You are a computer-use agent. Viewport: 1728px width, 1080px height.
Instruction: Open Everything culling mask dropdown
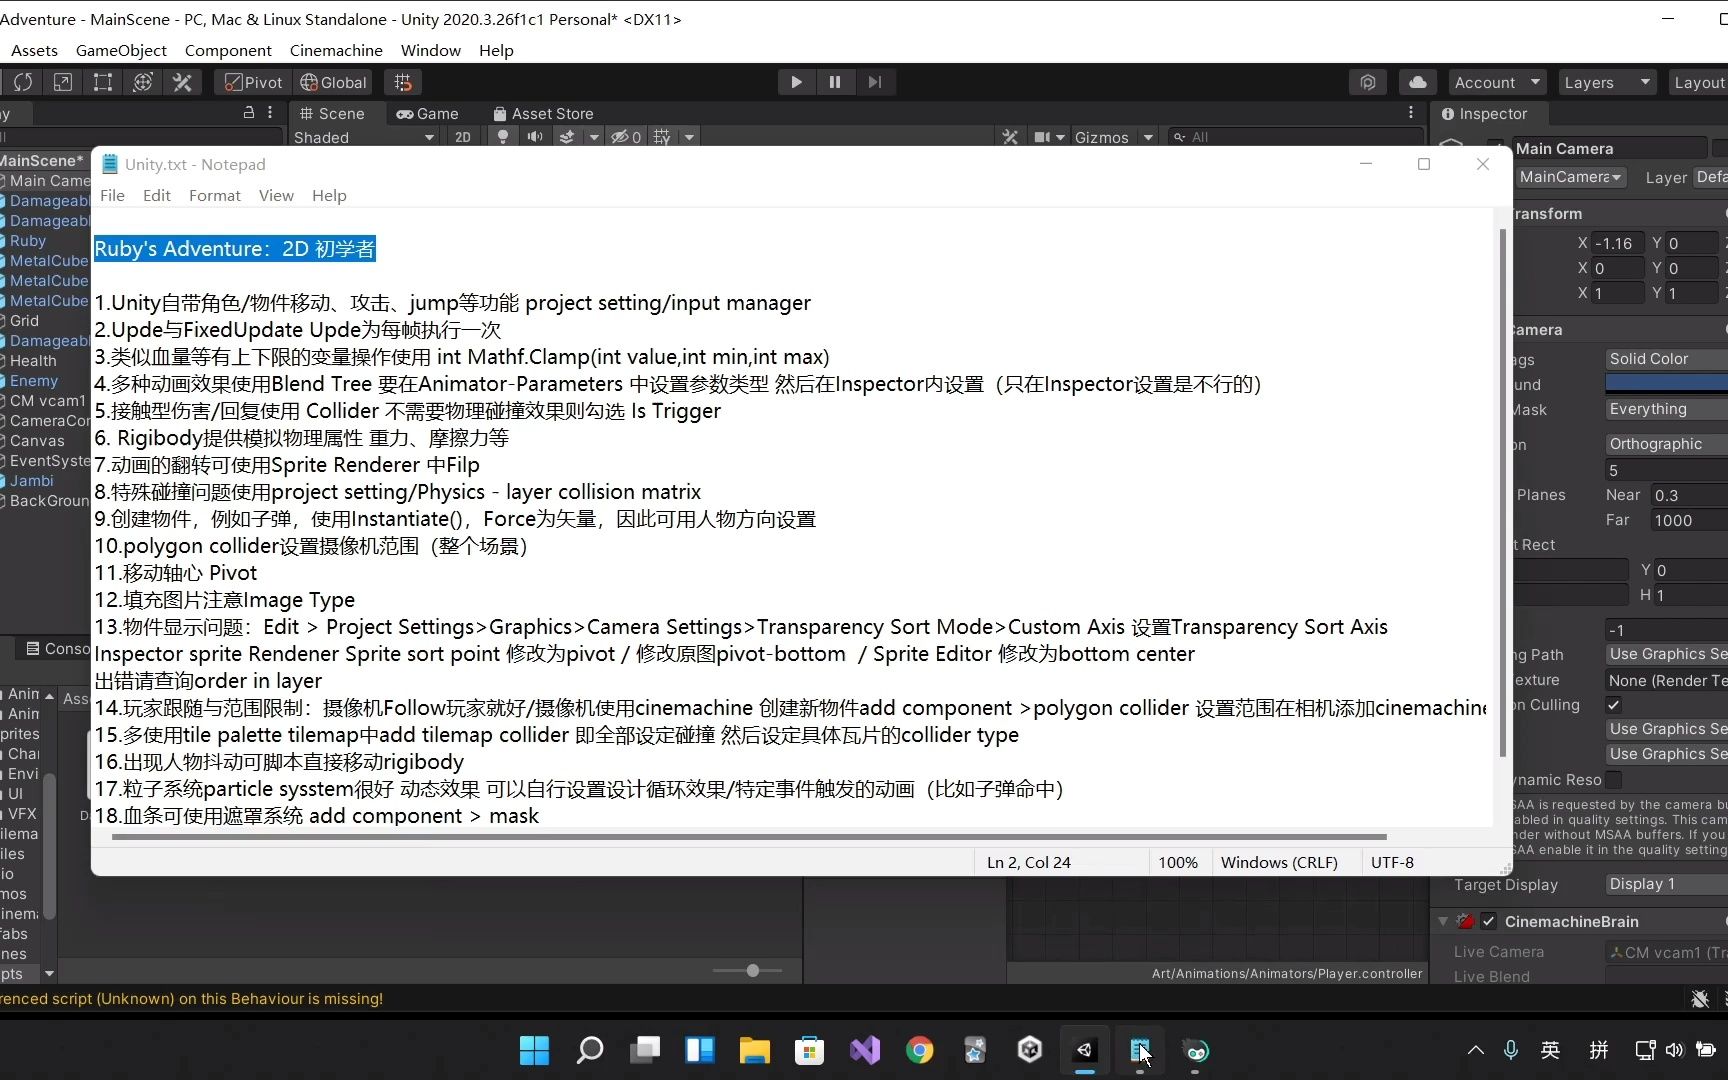[x=1666, y=409]
